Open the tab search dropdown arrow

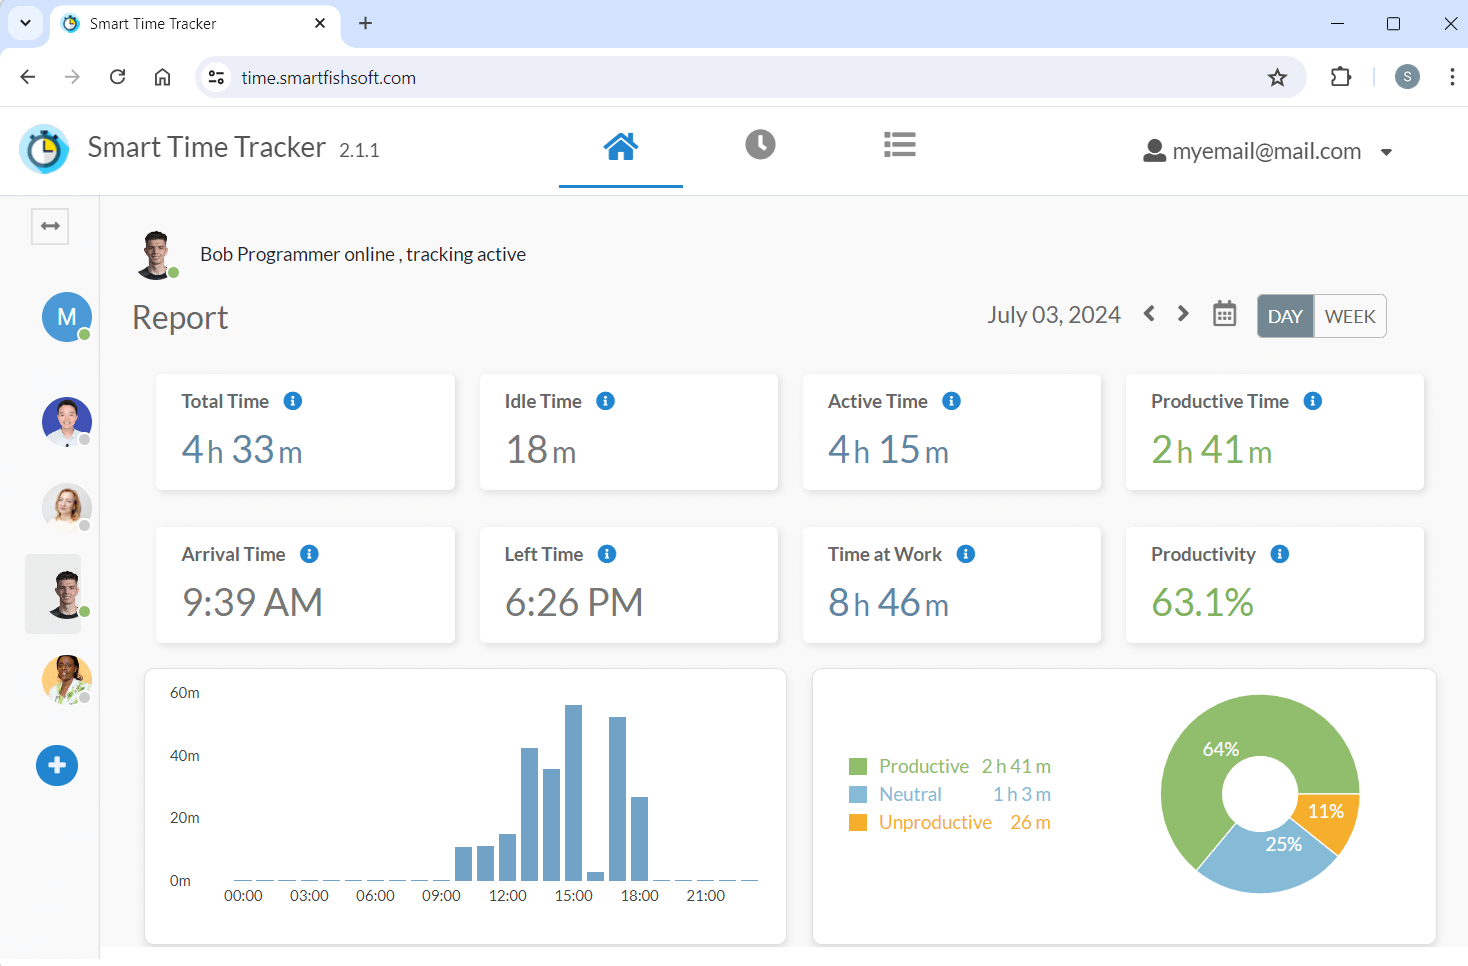click(x=25, y=23)
